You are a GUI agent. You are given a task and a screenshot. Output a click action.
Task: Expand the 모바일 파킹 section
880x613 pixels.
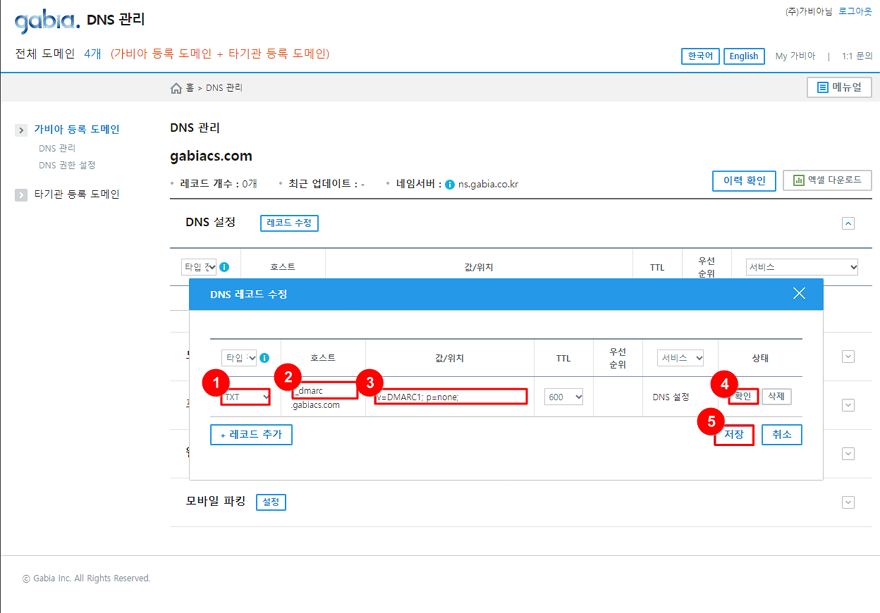(x=848, y=502)
